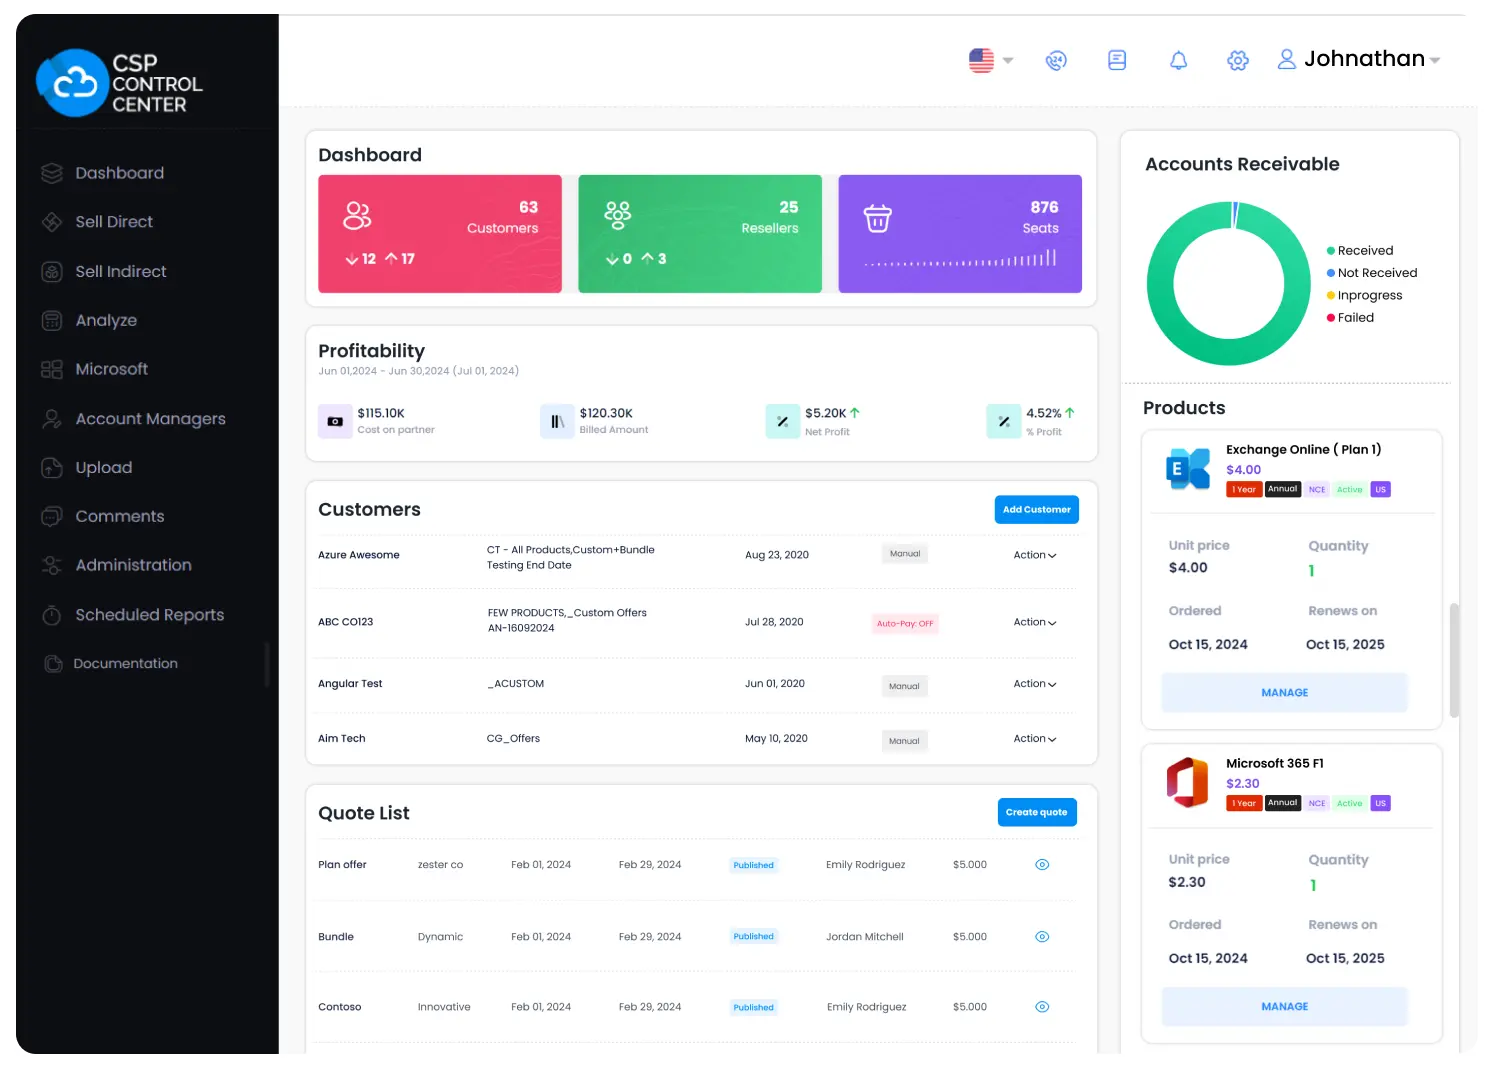Expand the language flag dropdown

(991, 61)
